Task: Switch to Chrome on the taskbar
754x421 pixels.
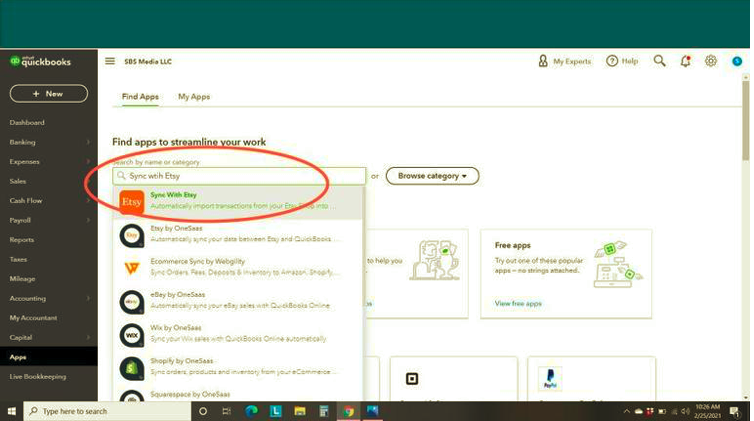Action: point(349,411)
